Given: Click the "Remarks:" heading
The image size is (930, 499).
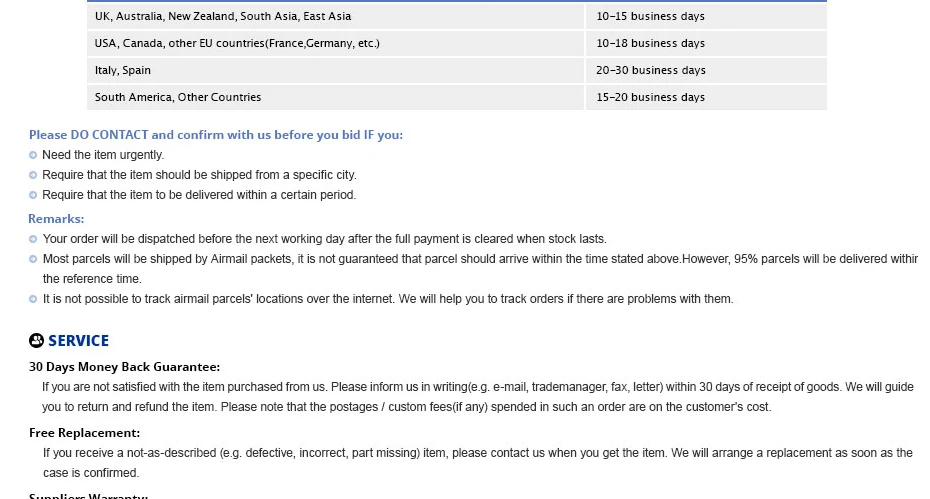Looking at the screenshot, I should click(x=56, y=219).
